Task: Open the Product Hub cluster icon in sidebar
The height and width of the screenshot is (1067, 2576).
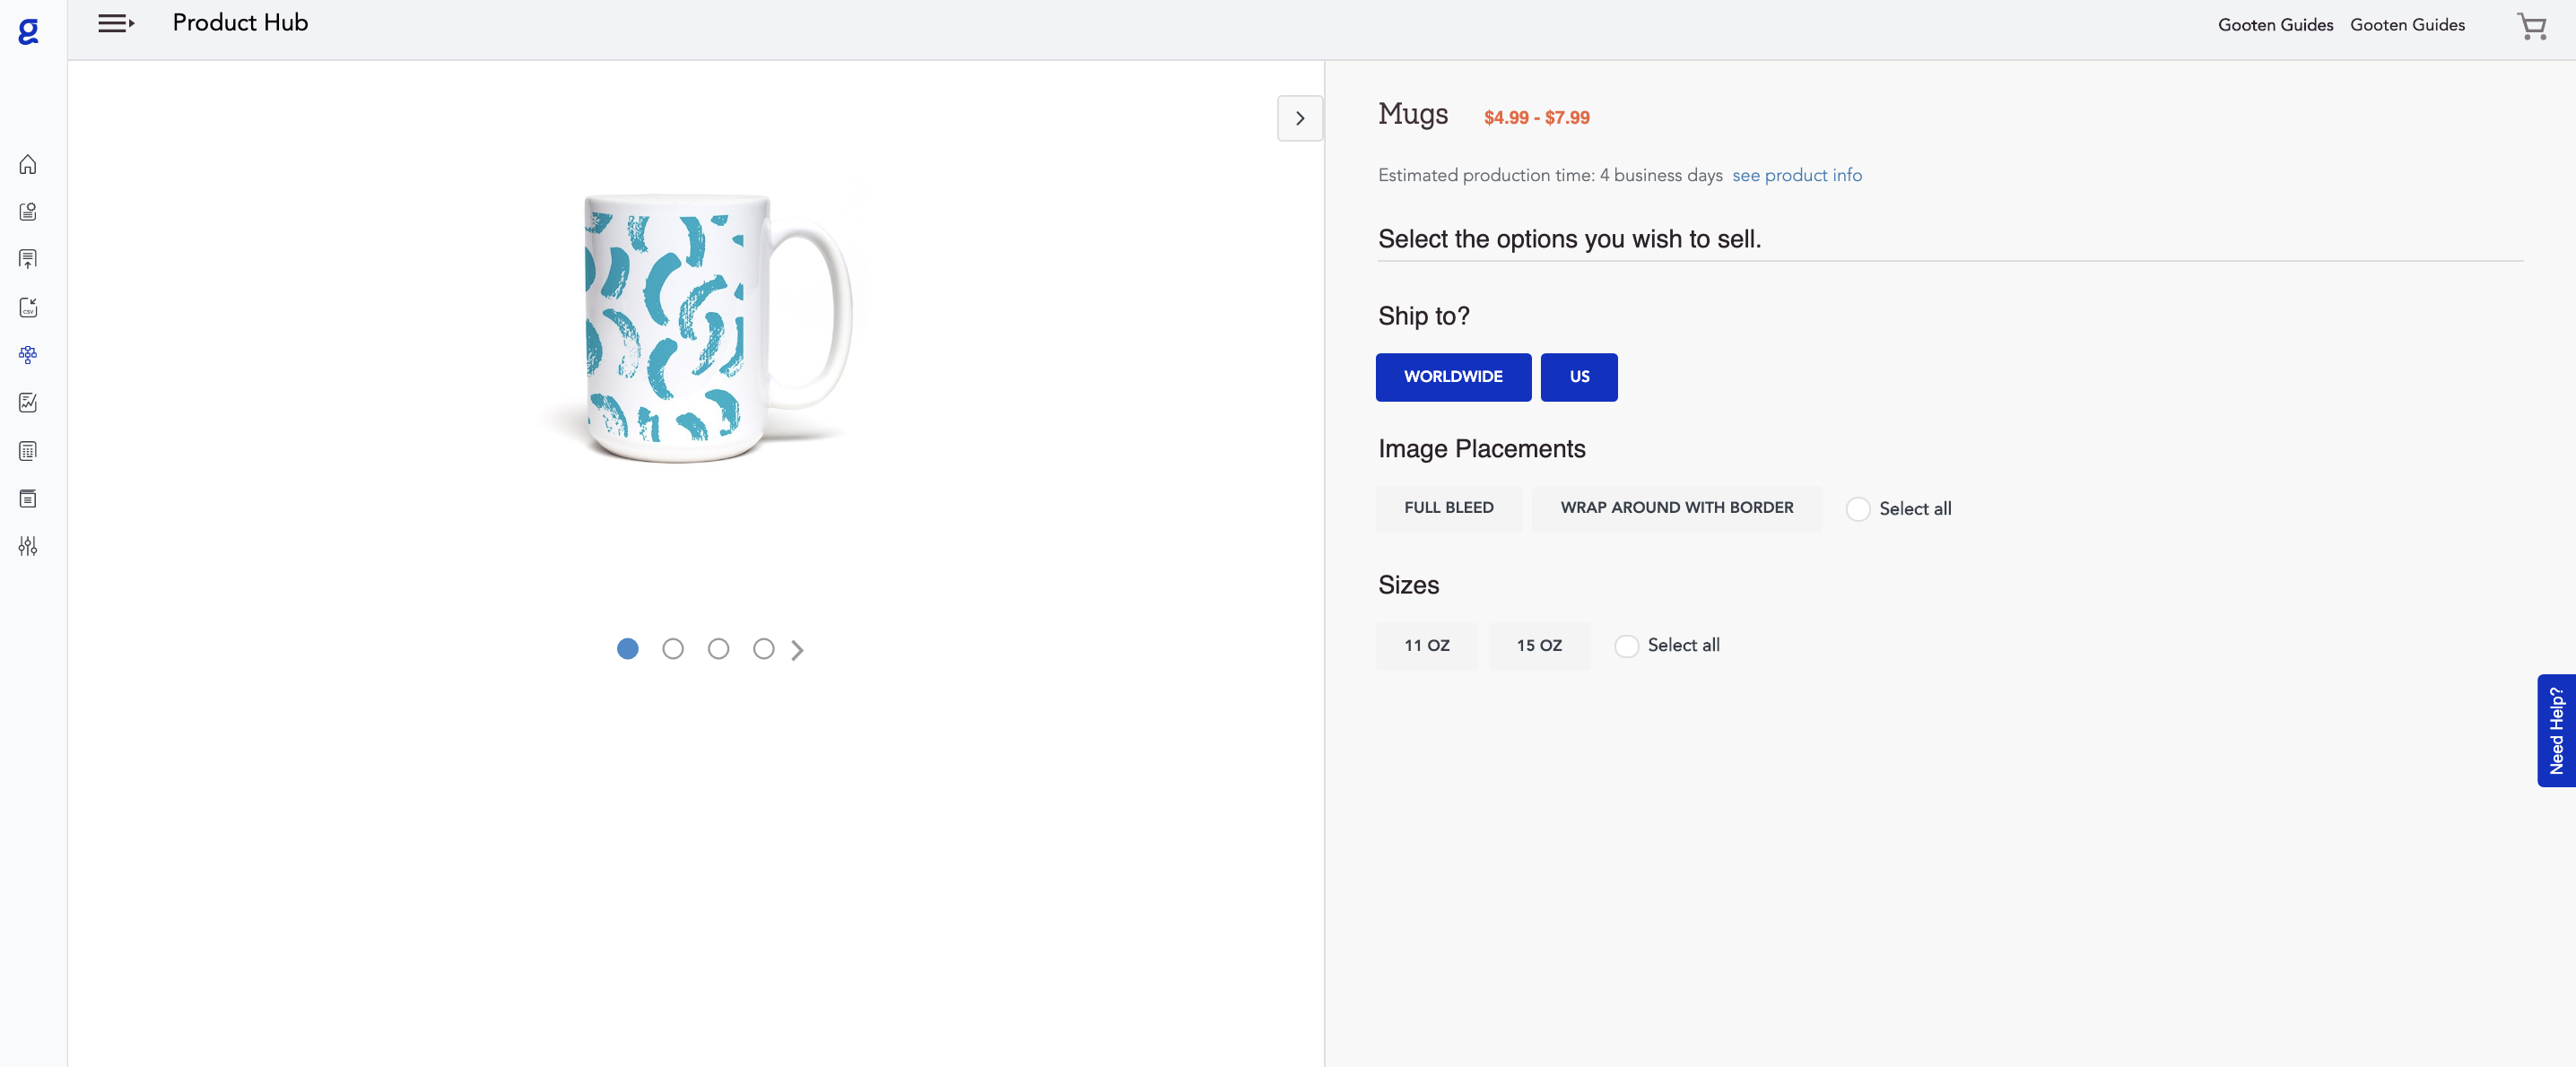Action: pyautogui.click(x=28, y=355)
